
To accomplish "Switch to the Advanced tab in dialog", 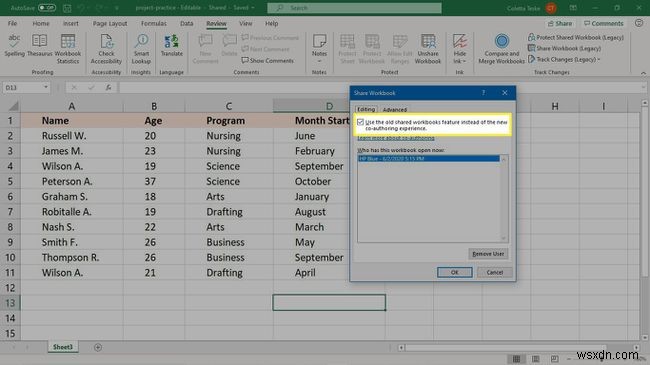I will [x=395, y=110].
